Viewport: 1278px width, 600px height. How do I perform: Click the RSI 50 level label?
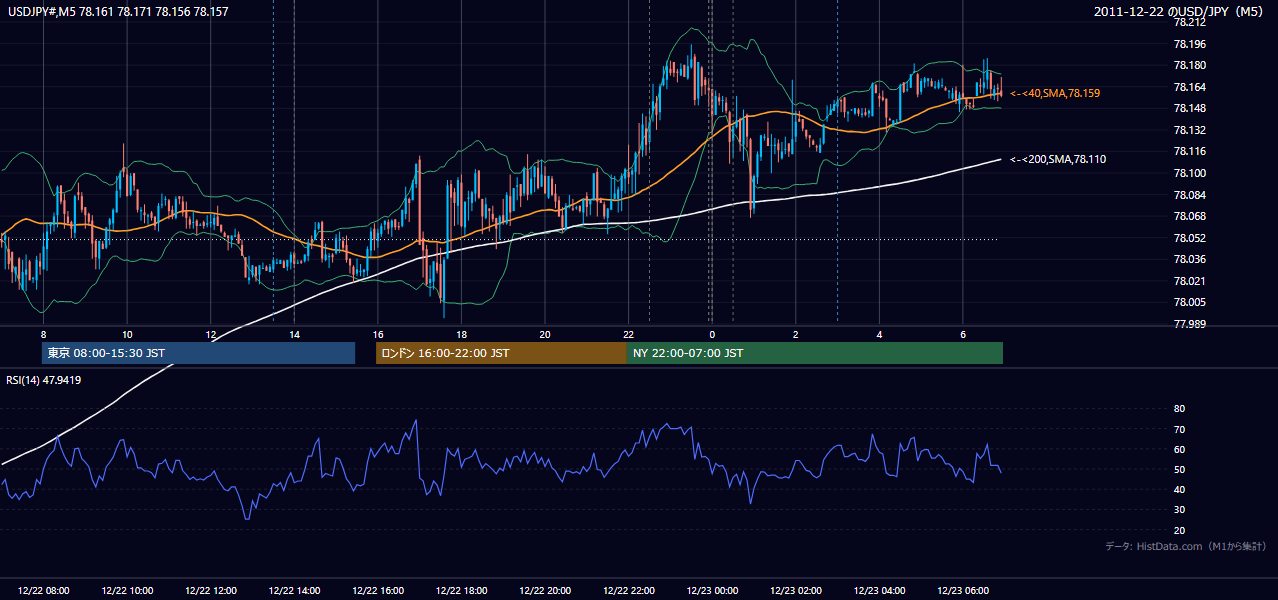pos(1180,469)
